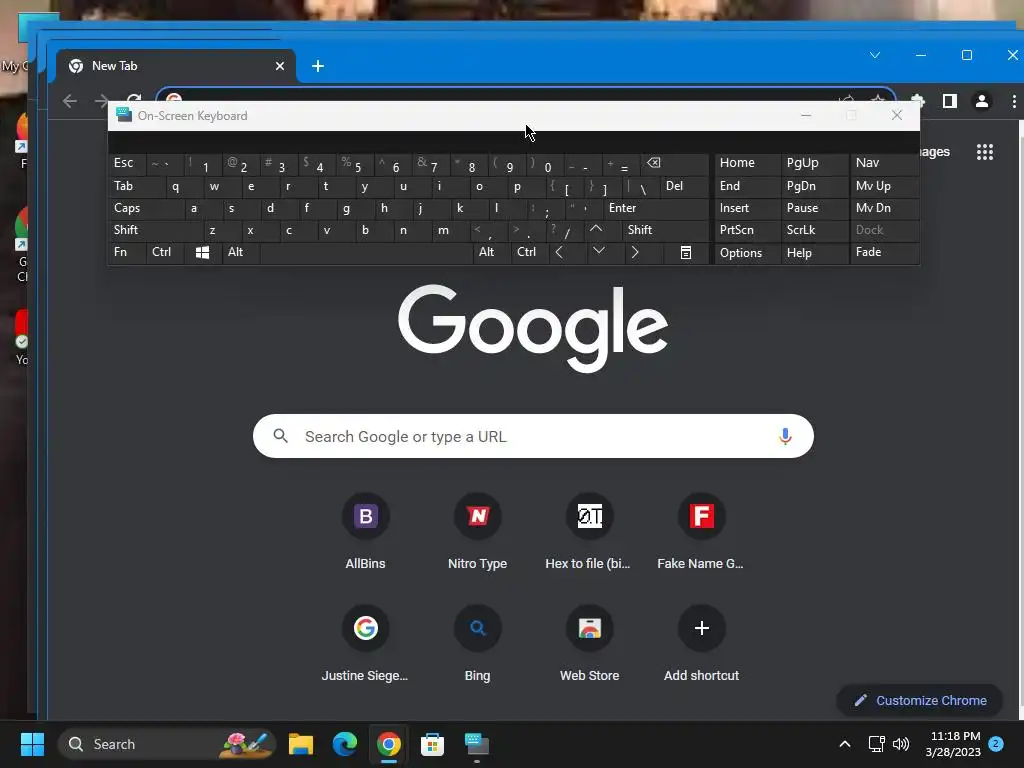
Task: Tap the Mv Up key
Action: point(884,186)
